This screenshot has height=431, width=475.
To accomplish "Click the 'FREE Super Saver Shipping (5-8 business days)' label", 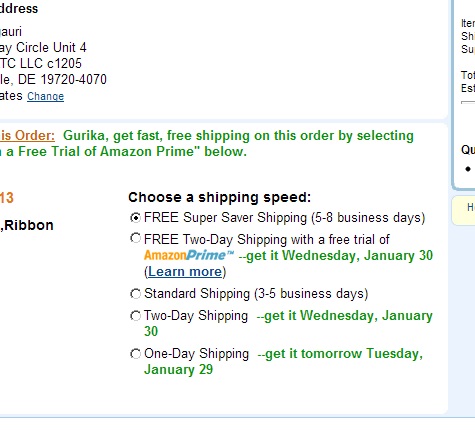I will click(285, 218).
